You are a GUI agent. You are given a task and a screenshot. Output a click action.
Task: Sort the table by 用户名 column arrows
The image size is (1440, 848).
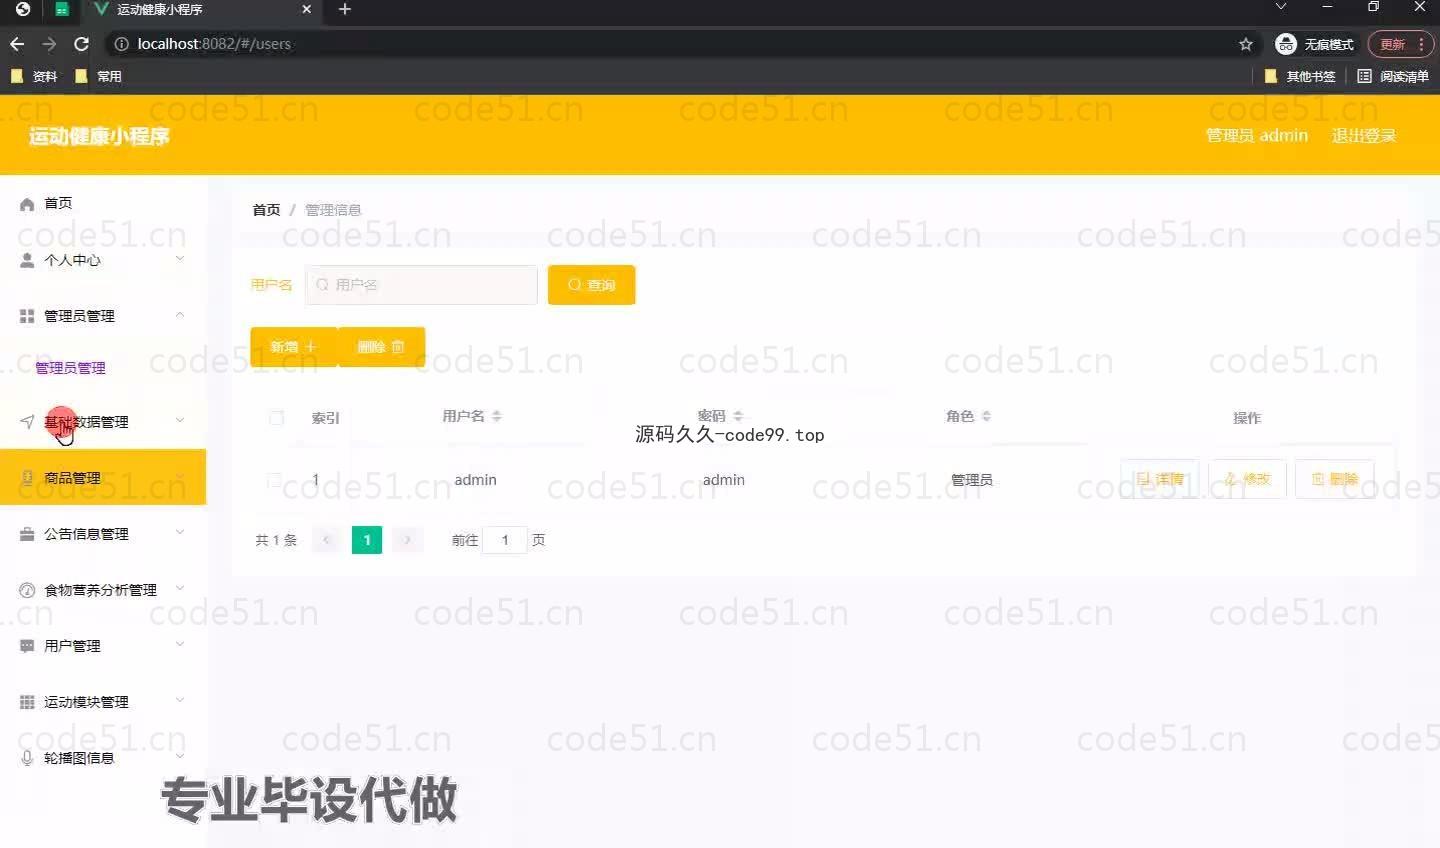pos(497,416)
